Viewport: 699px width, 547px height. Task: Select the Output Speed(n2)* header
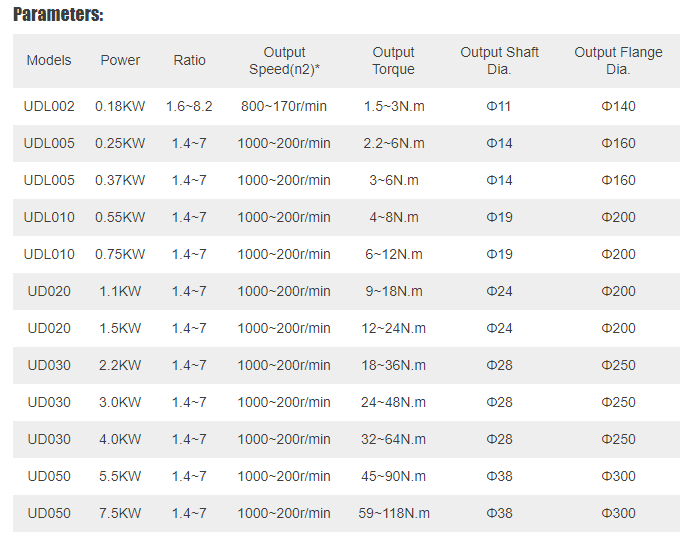[284, 61]
